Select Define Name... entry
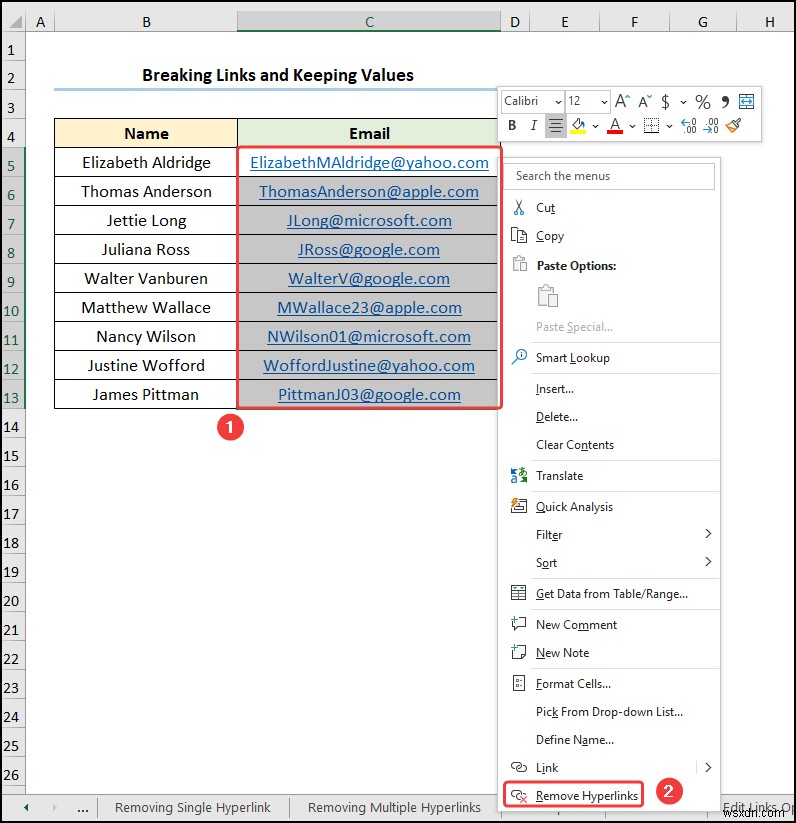Viewport: 796px width, 823px height. pyautogui.click(x=575, y=740)
